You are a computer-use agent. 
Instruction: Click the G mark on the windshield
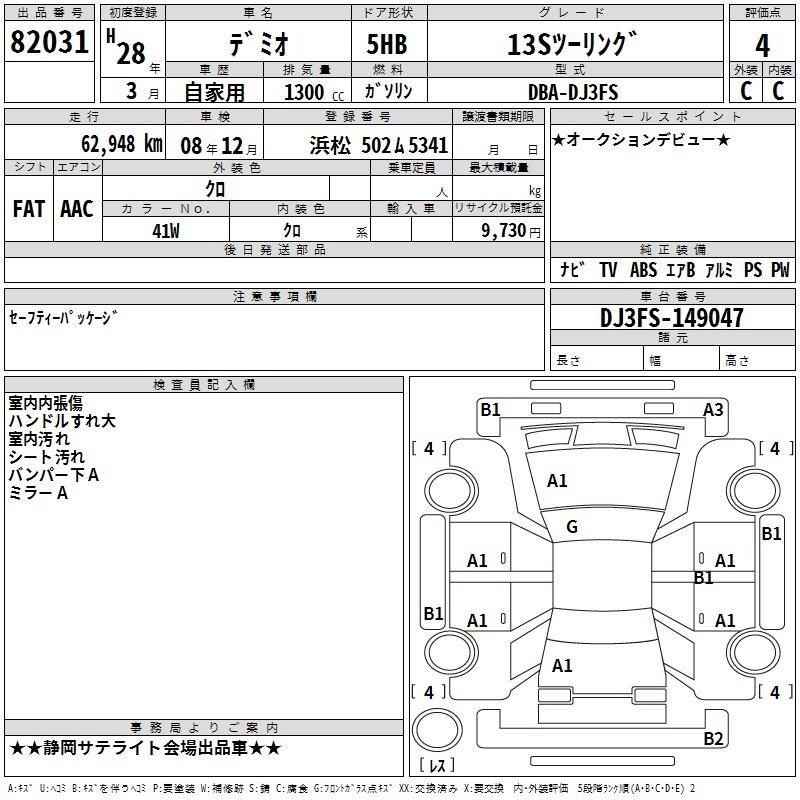572,527
